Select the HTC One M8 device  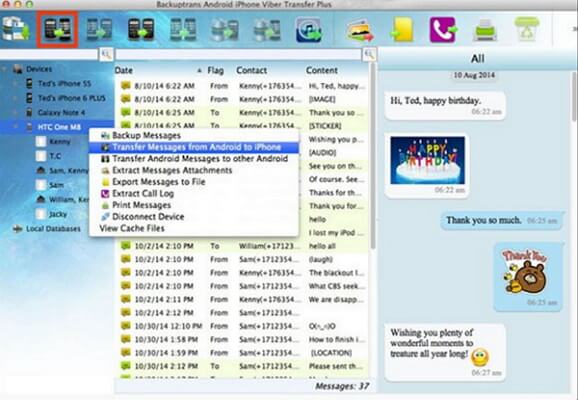[59, 127]
